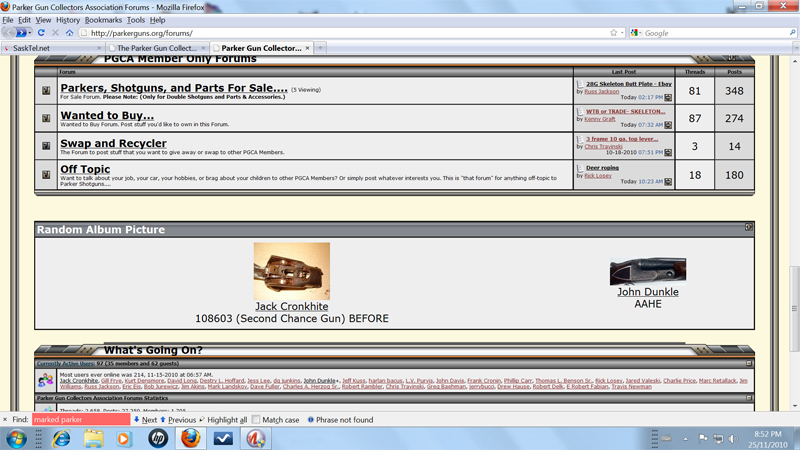Enable the Match case checkbox
This screenshot has height=450, width=800.
coord(257,420)
